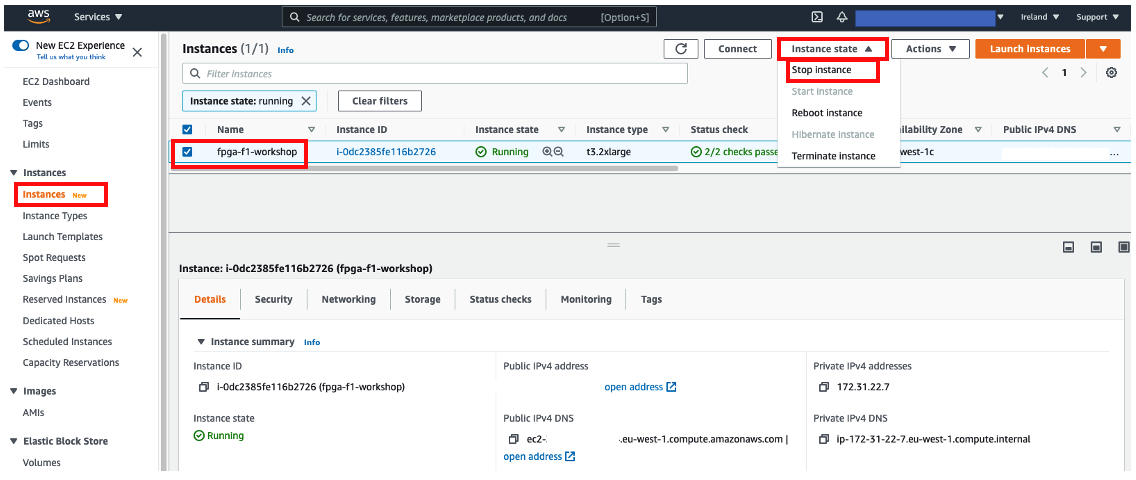Go to previous page of instances
This screenshot has width=1136, height=480.
pyautogui.click(x=1045, y=72)
